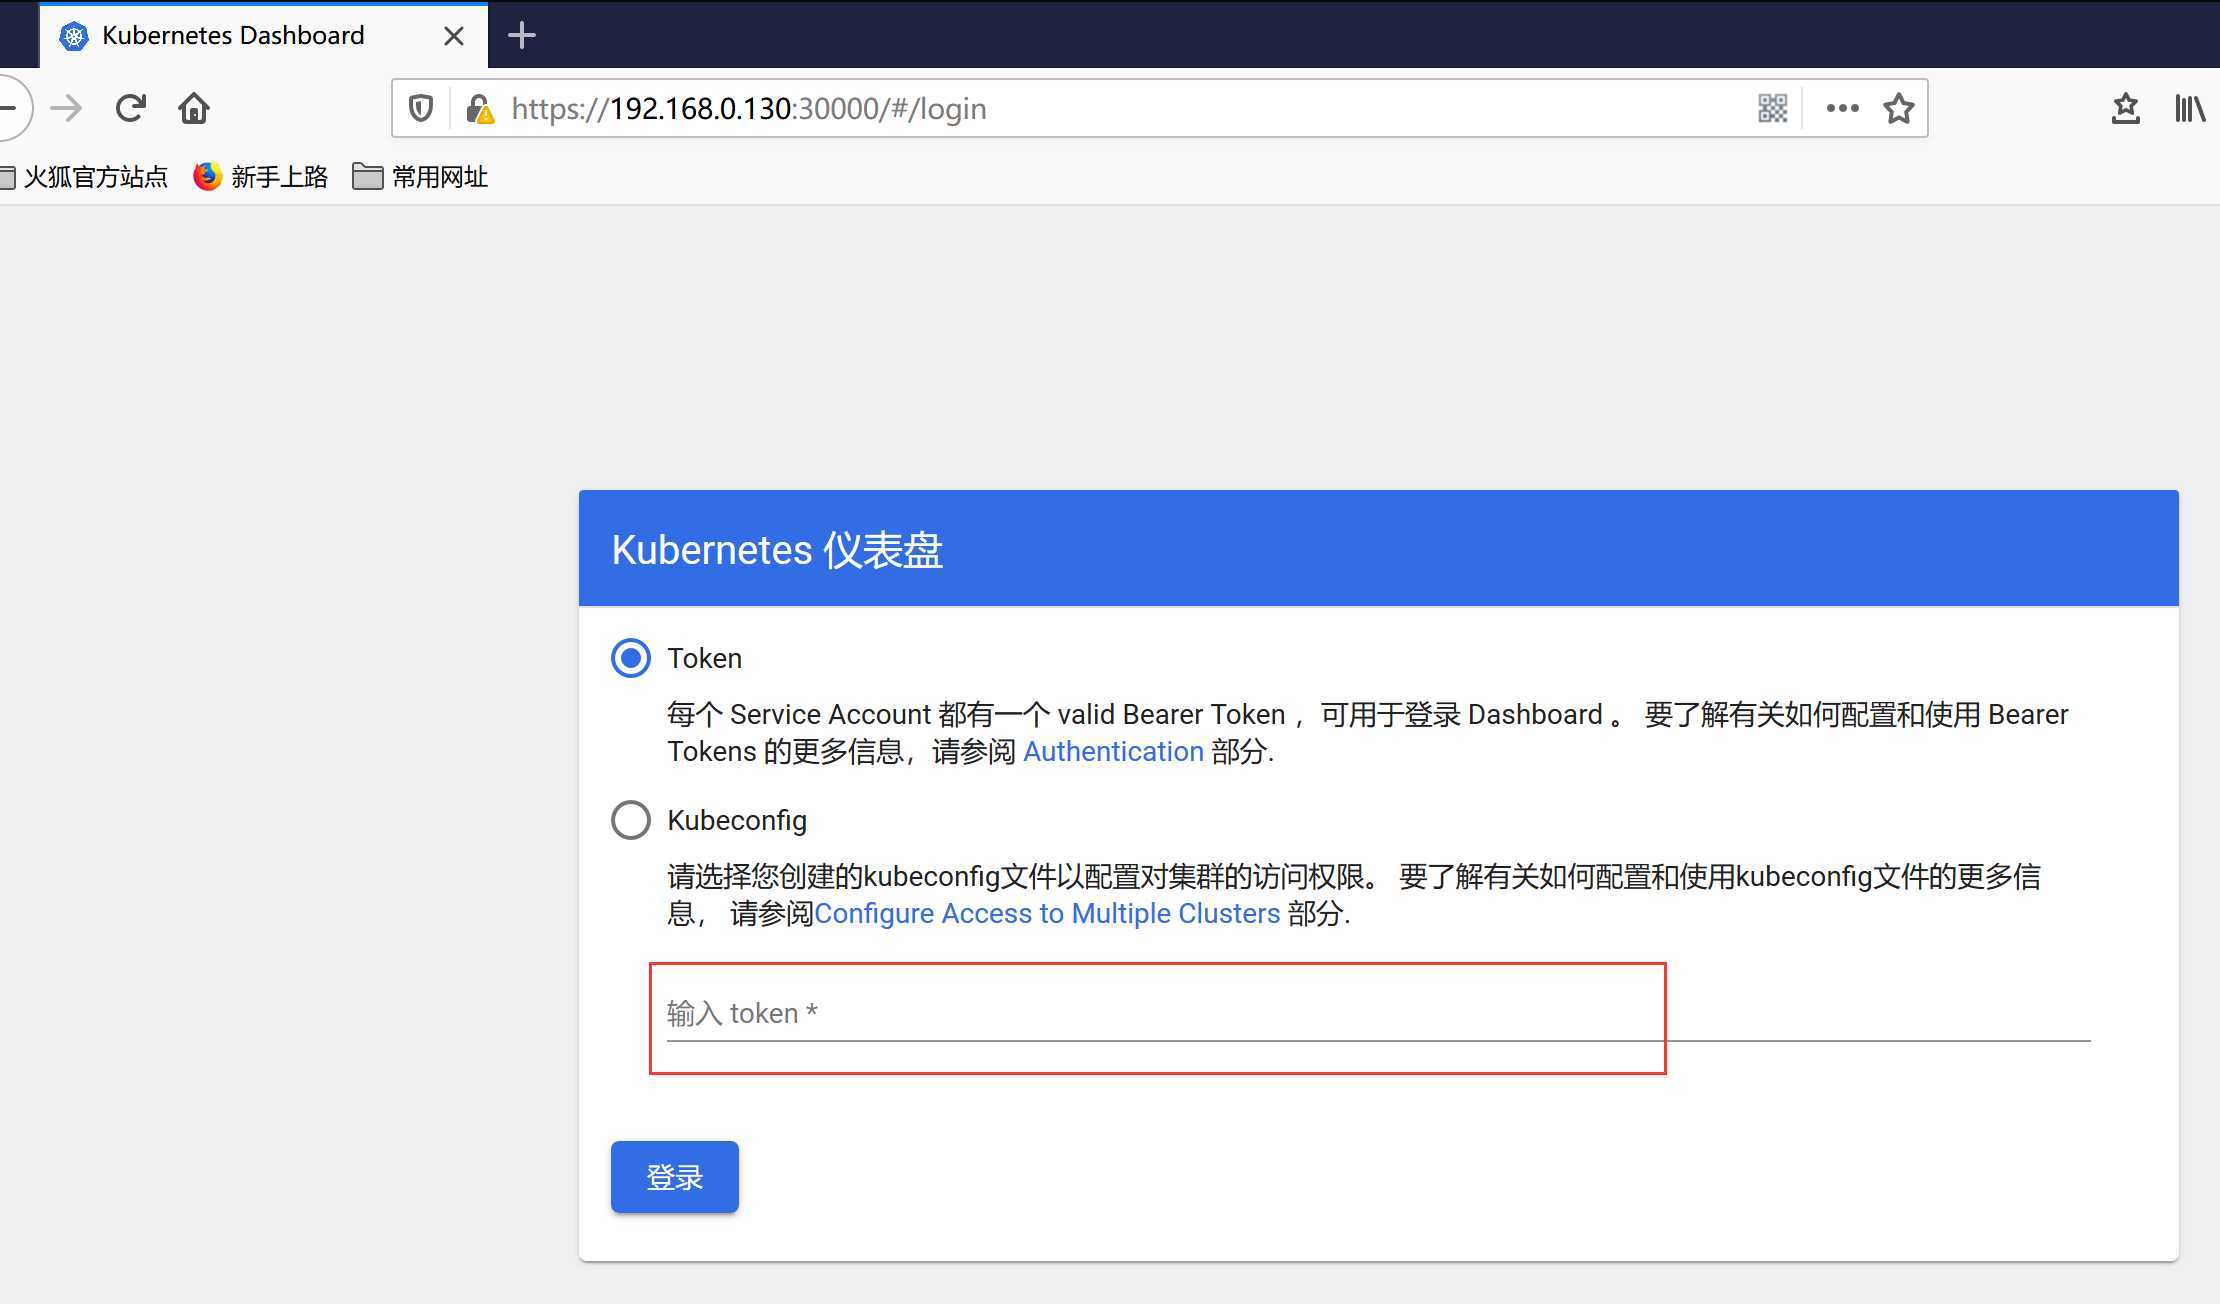The image size is (2220, 1304).
Task: Focus the 输入 token input field
Action: click(x=1378, y=1014)
